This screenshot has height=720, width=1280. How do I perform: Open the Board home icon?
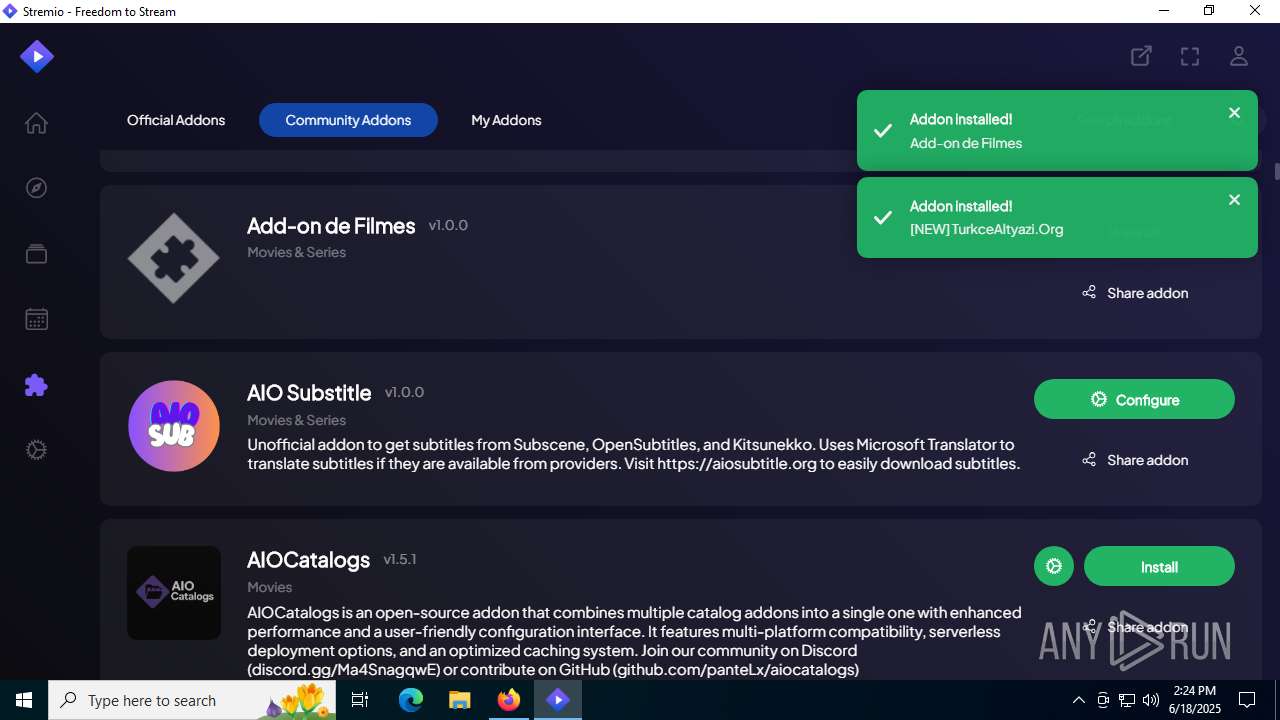36,123
